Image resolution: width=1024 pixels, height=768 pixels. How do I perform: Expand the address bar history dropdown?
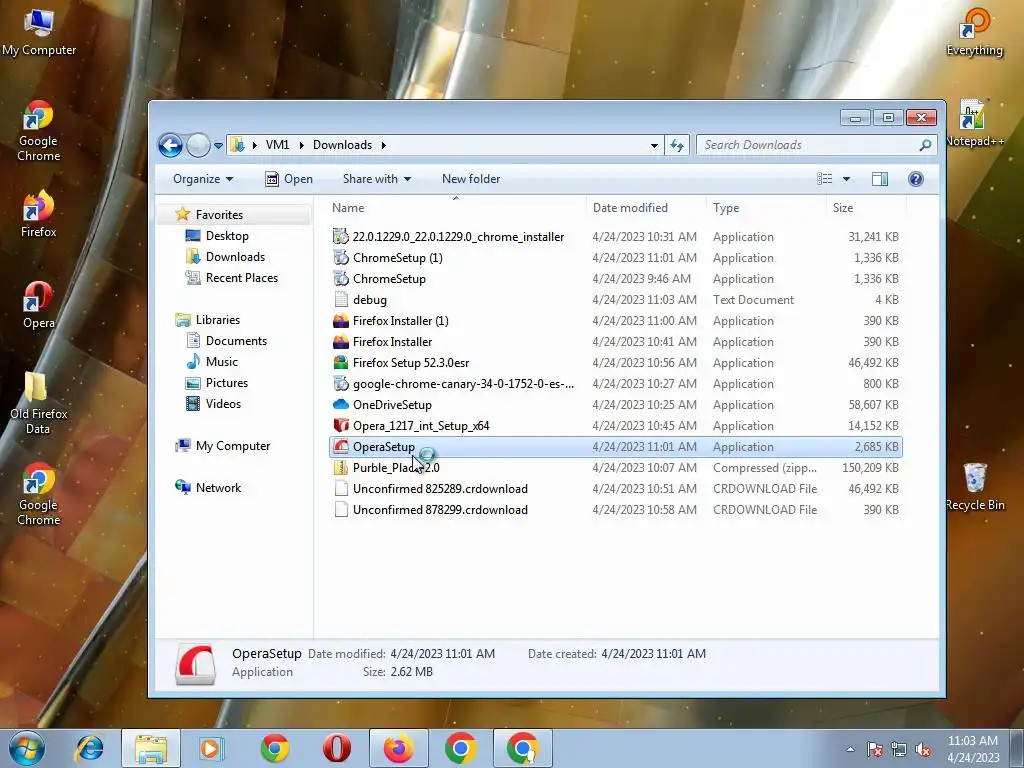(654, 146)
